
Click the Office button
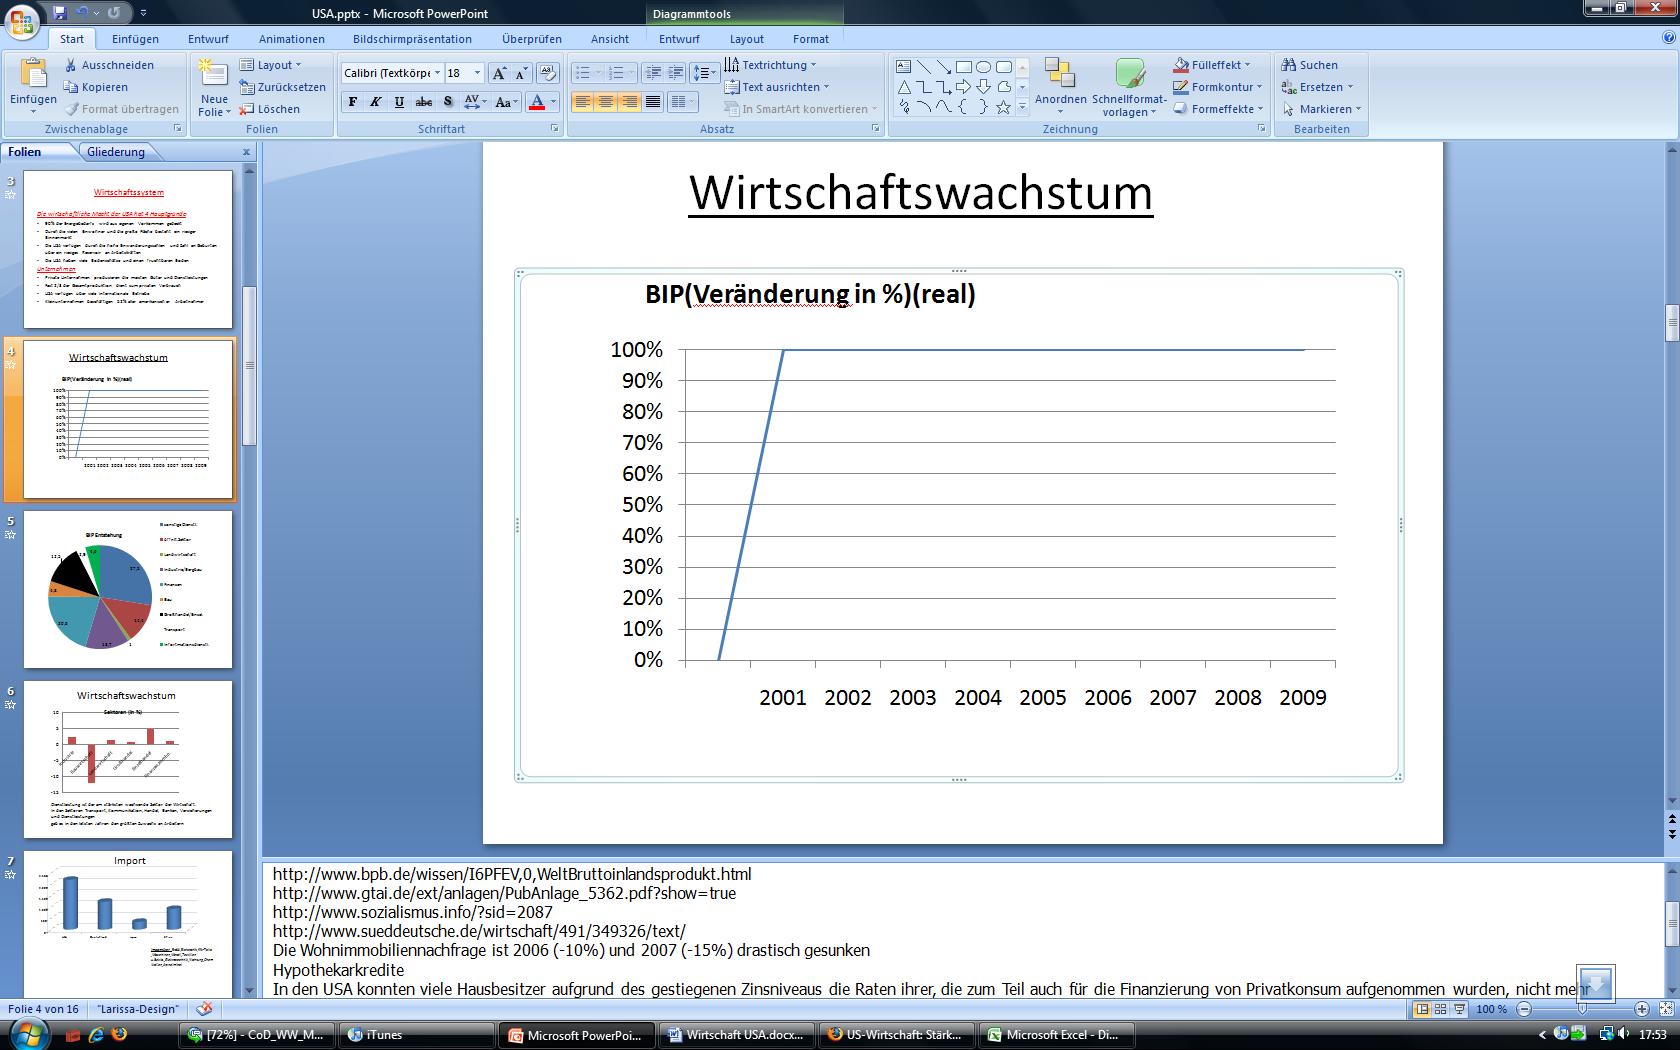click(x=22, y=20)
